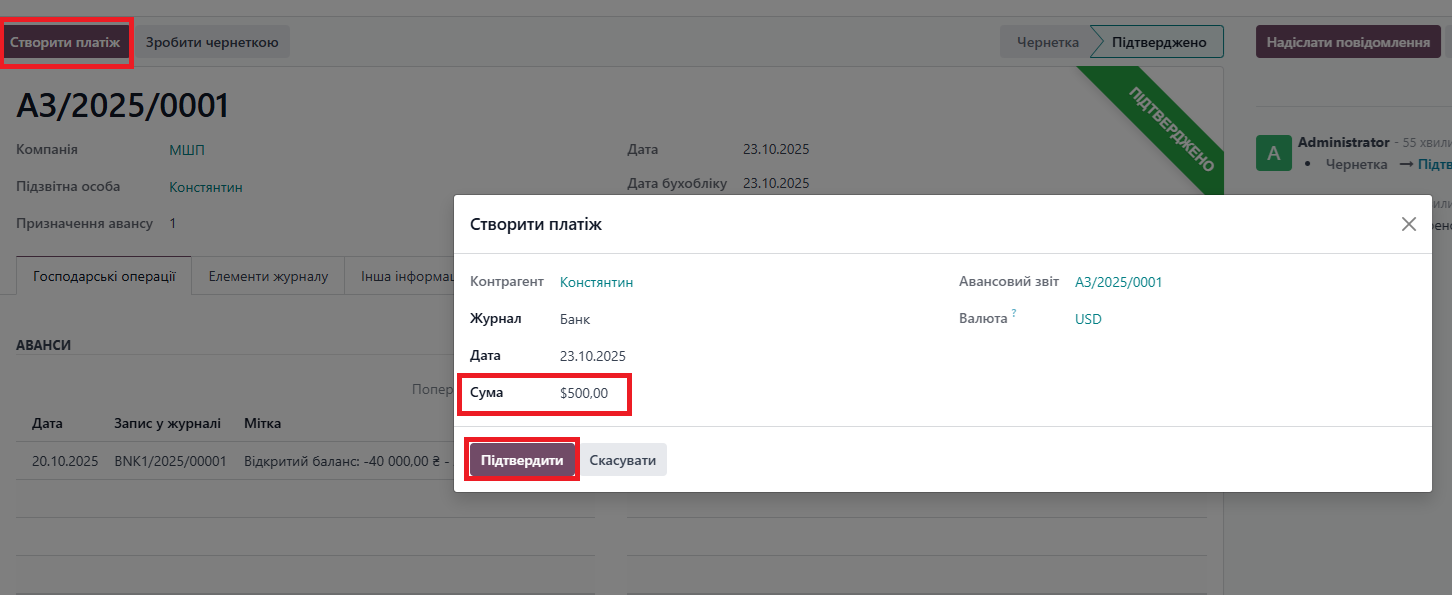Viewport: 1452px width, 595px height.
Task: Click the Зробити чернеткою button
Action: click(x=212, y=43)
